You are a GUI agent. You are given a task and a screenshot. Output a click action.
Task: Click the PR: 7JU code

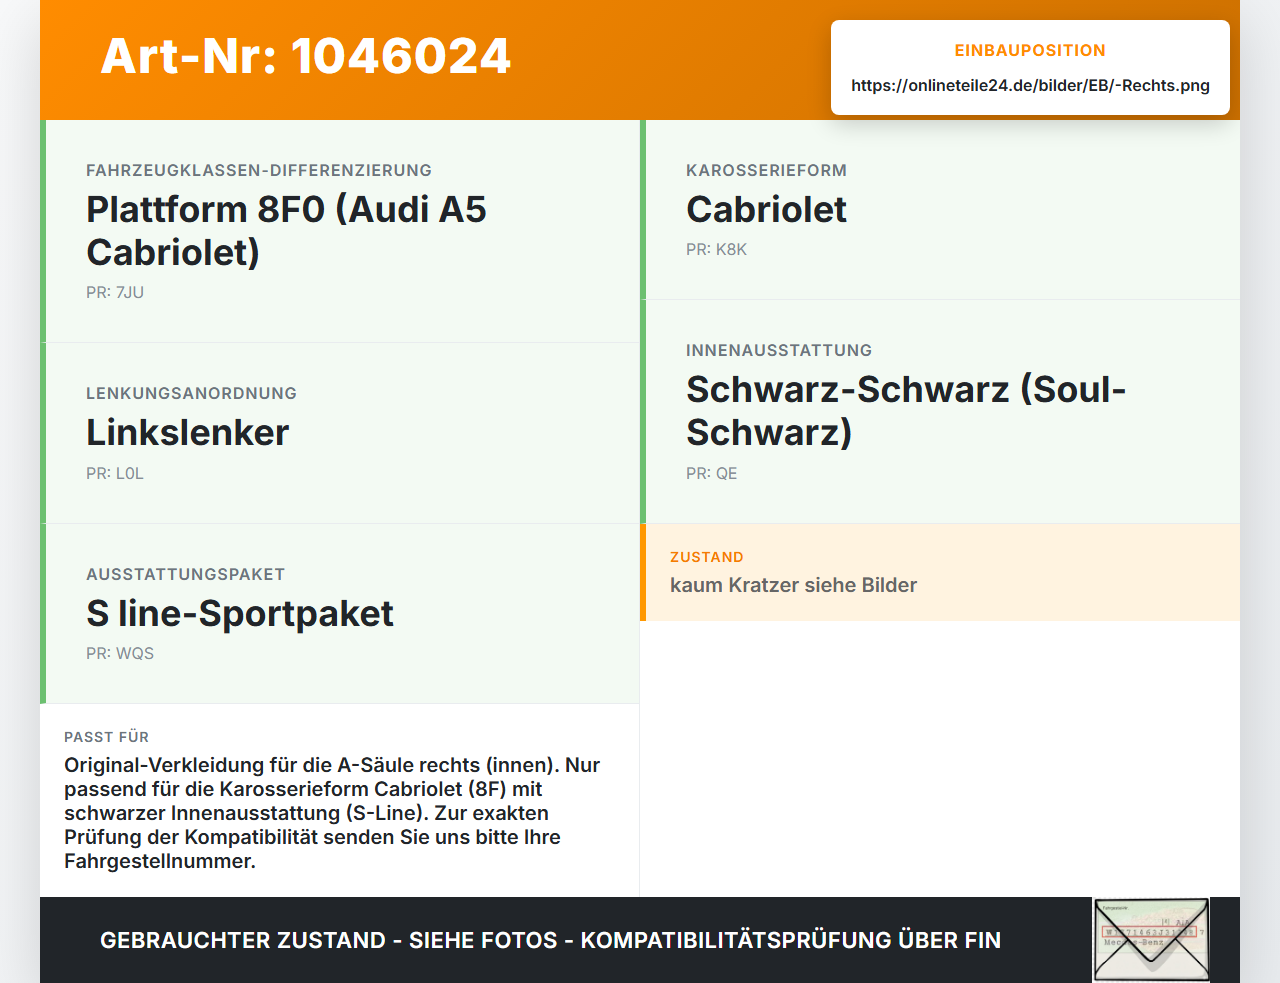point(115,293)
